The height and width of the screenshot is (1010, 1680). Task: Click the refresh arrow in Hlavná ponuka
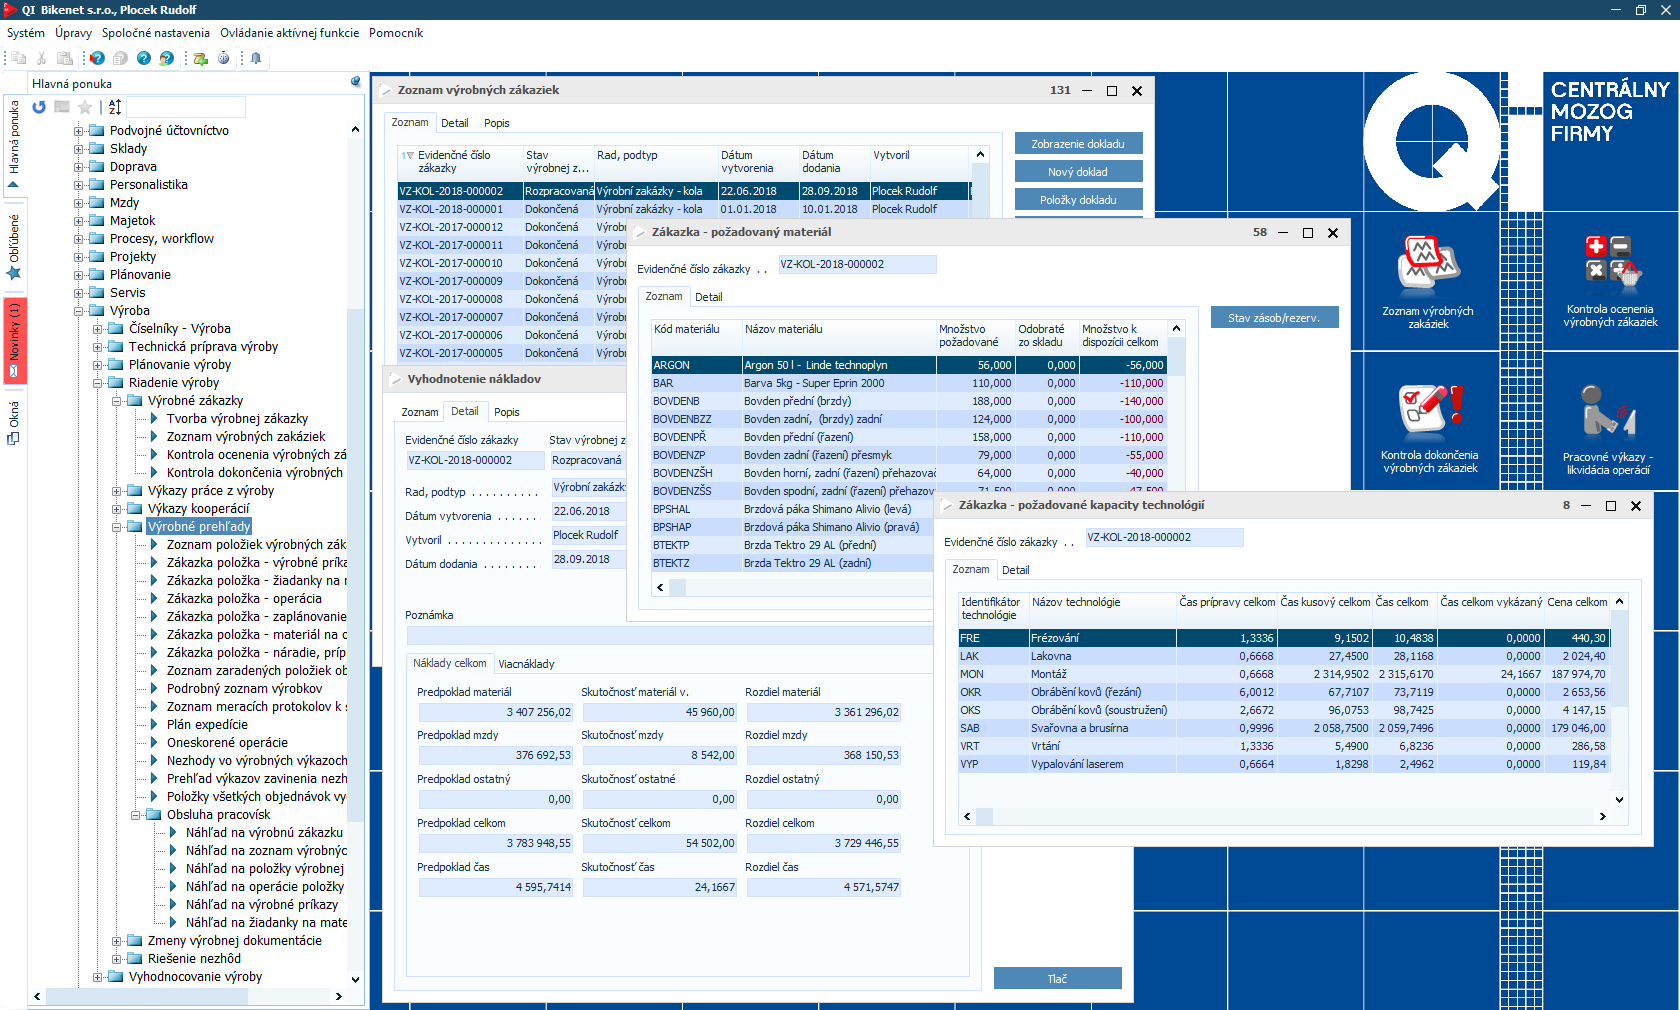pos(39,107)
